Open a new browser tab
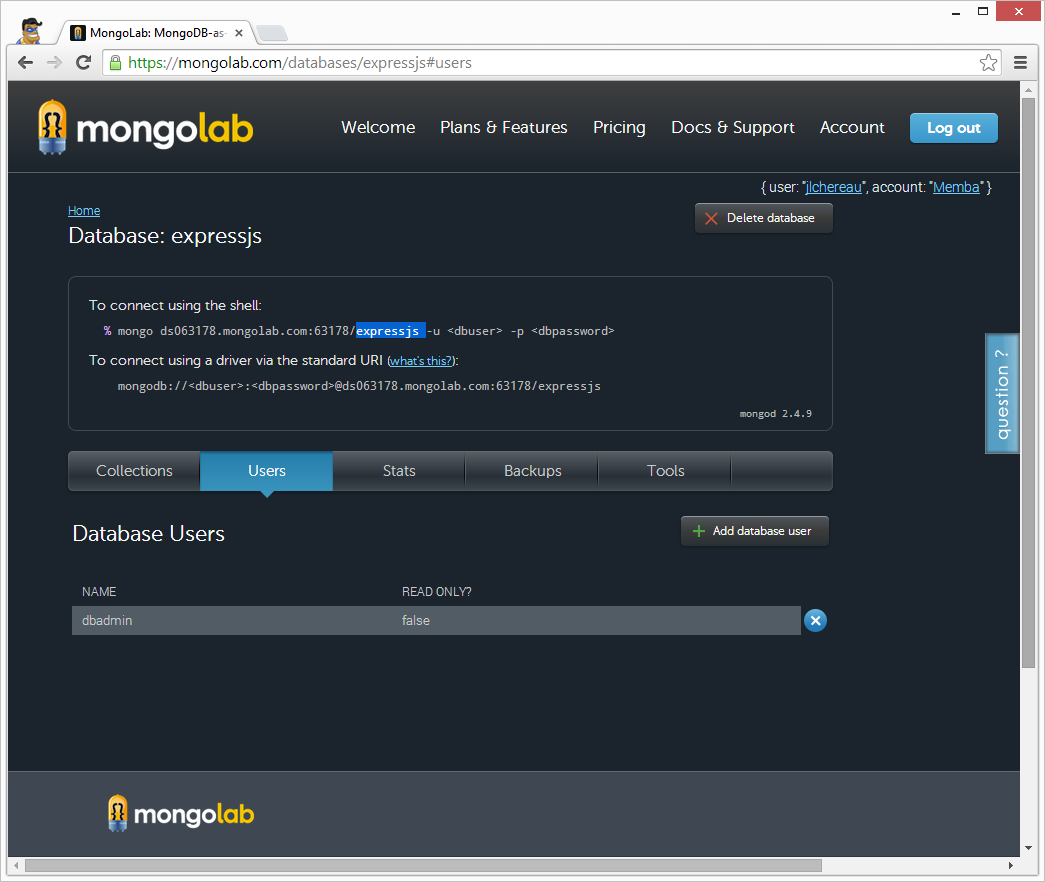Image resolution: width=1045 pixels, height=882 pixels. pyautogui.click(x=271, y=33)
